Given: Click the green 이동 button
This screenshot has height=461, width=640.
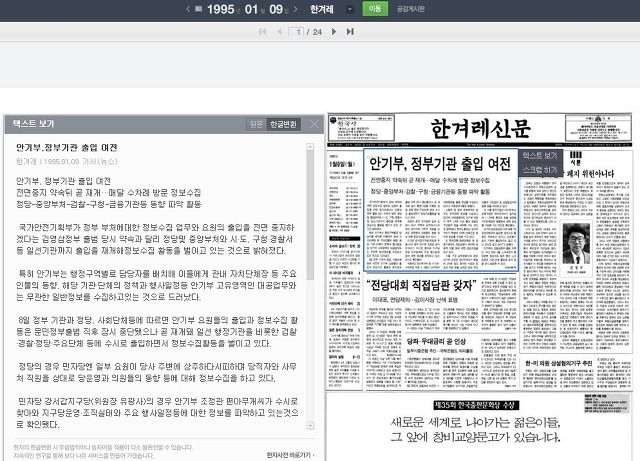Looking at the screenshot, I should point(375,9).
